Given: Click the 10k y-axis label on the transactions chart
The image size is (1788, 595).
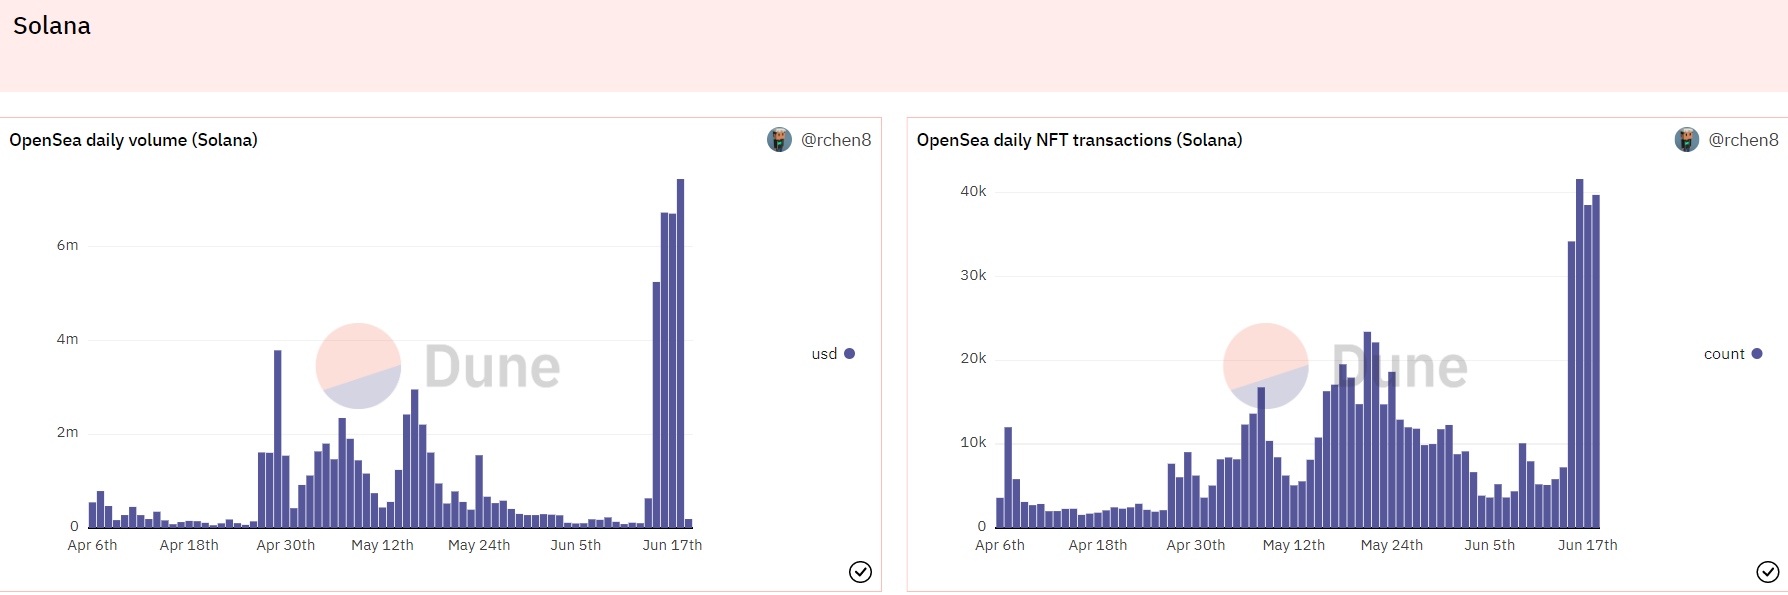Looking at the screenshot, I should [973, 442].
